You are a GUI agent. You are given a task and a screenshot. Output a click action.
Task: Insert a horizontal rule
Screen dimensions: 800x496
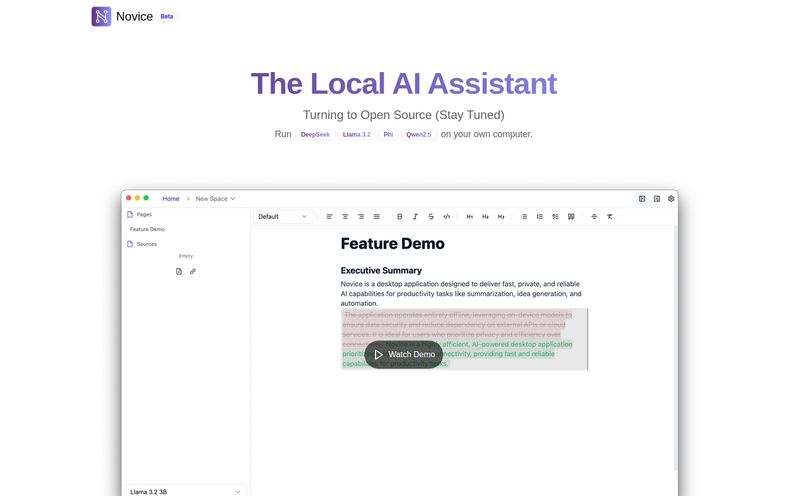(594, 216)
